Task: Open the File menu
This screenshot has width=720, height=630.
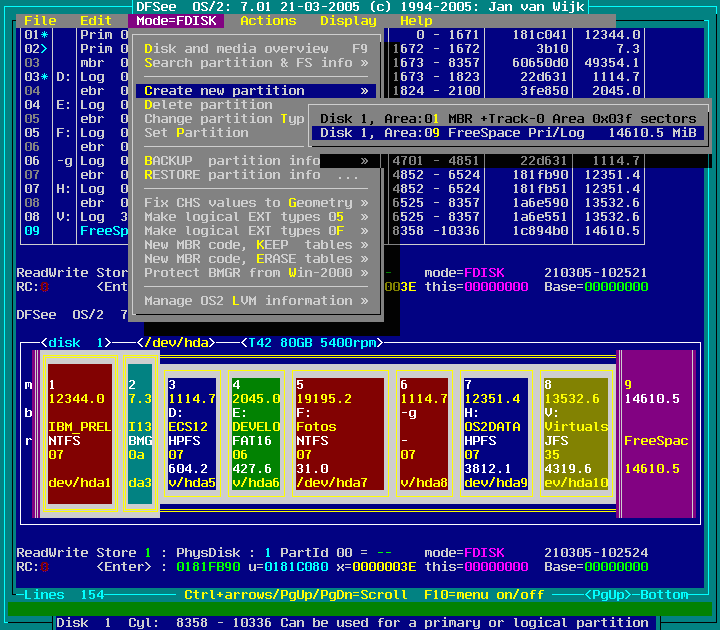Action: 40,20
